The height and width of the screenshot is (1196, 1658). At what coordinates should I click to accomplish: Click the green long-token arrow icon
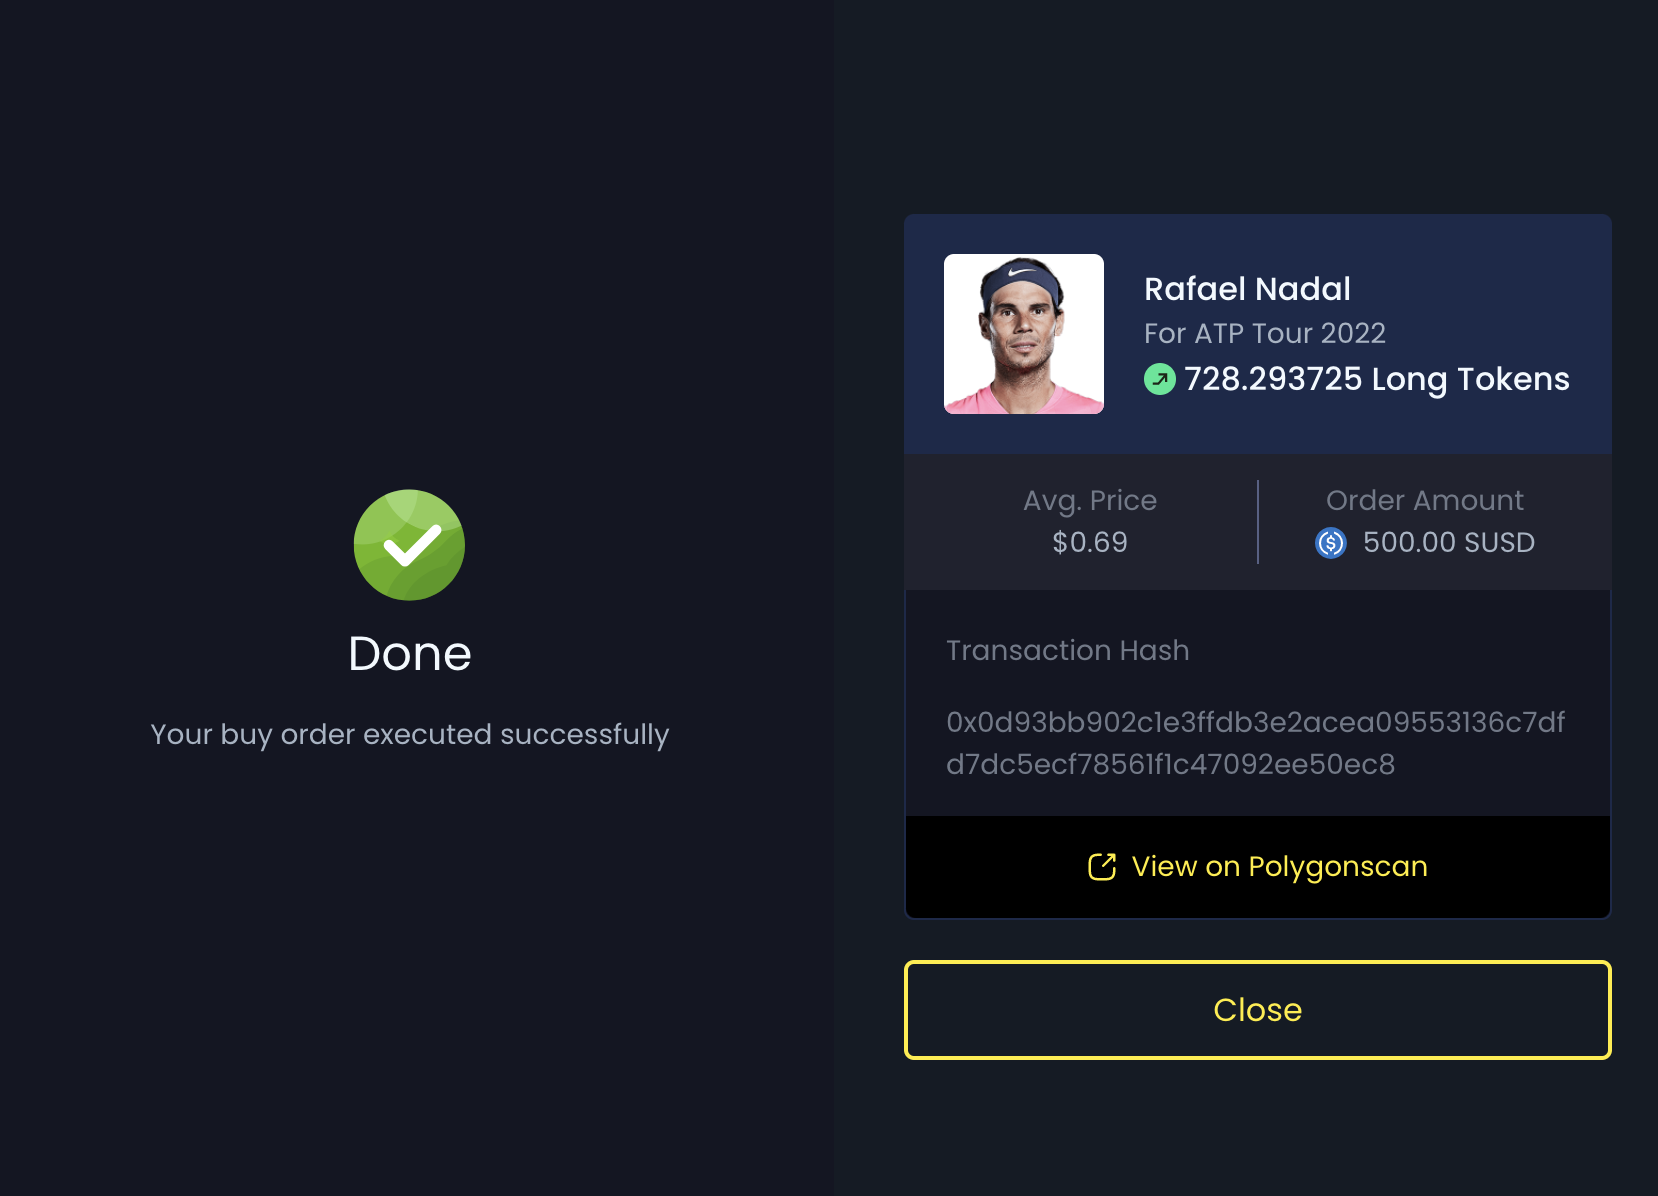[1160, 379]
